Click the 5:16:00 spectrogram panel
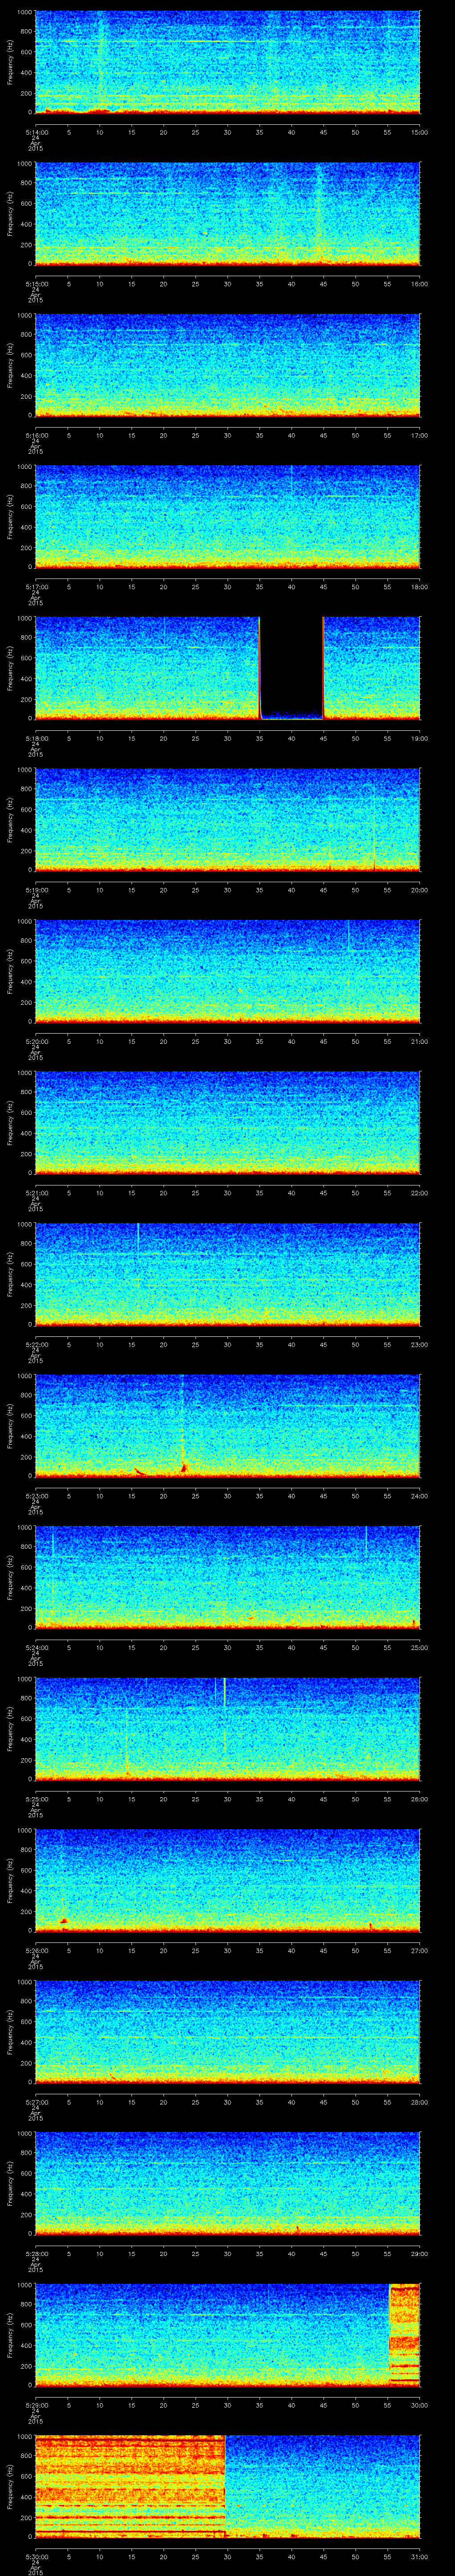The height and width of the screenshot is (2576, 455). (228, 364)
